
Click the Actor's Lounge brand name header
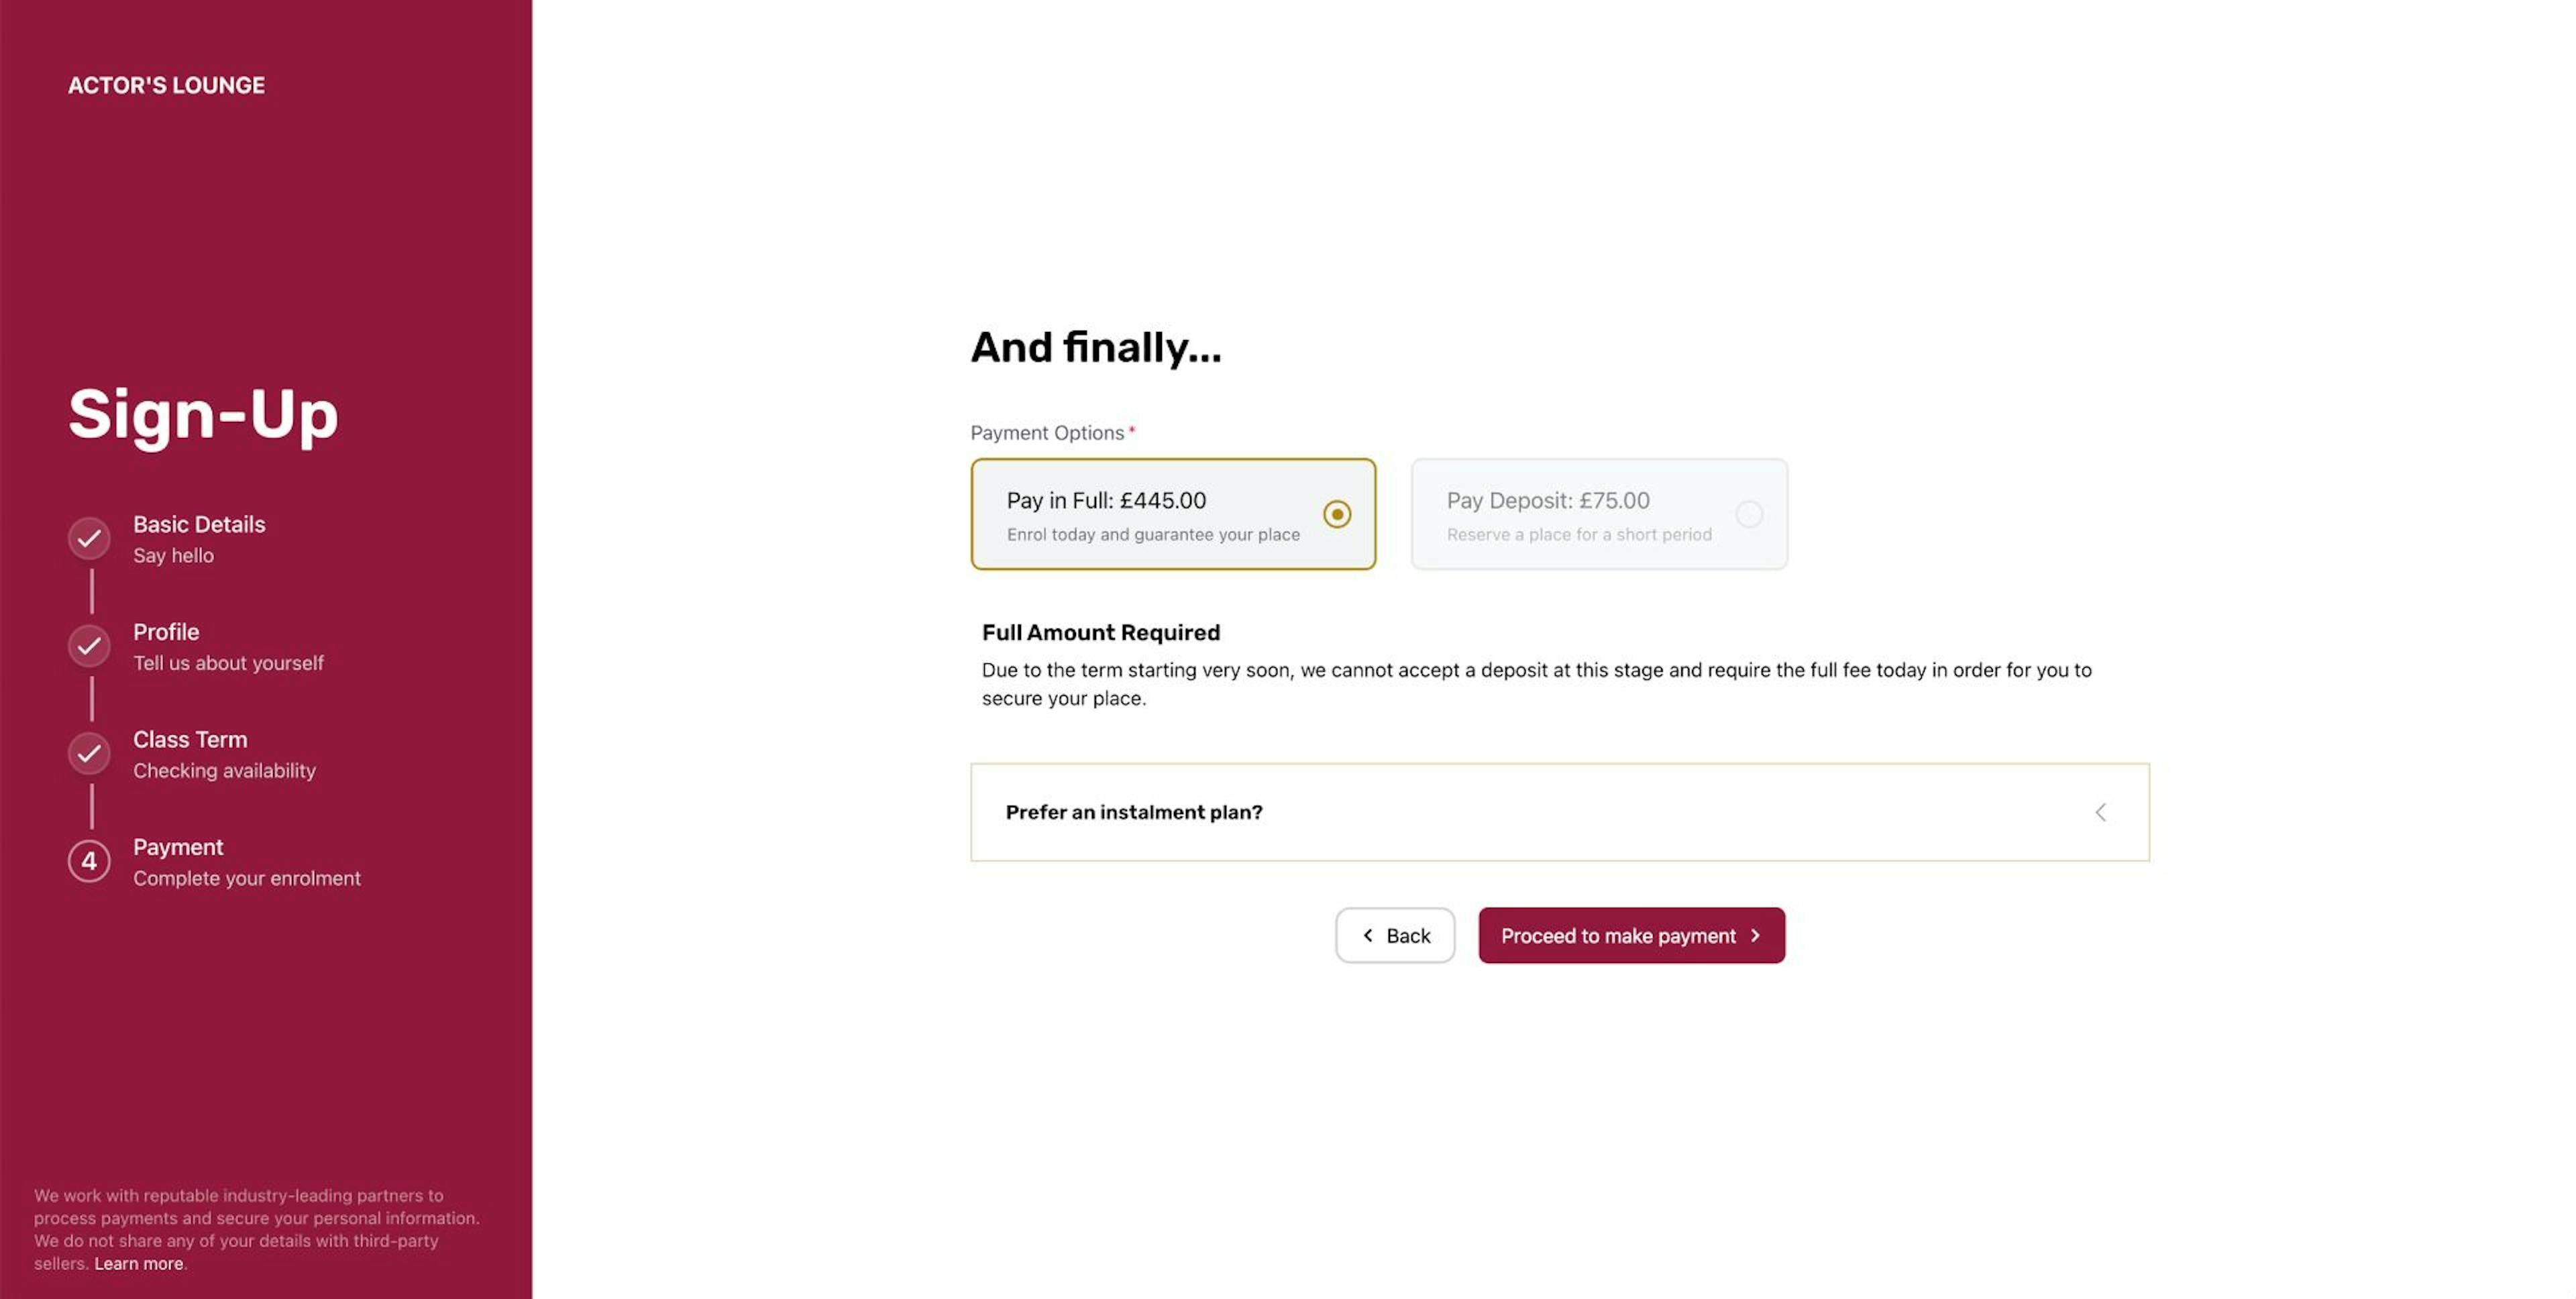pos(166,86)
